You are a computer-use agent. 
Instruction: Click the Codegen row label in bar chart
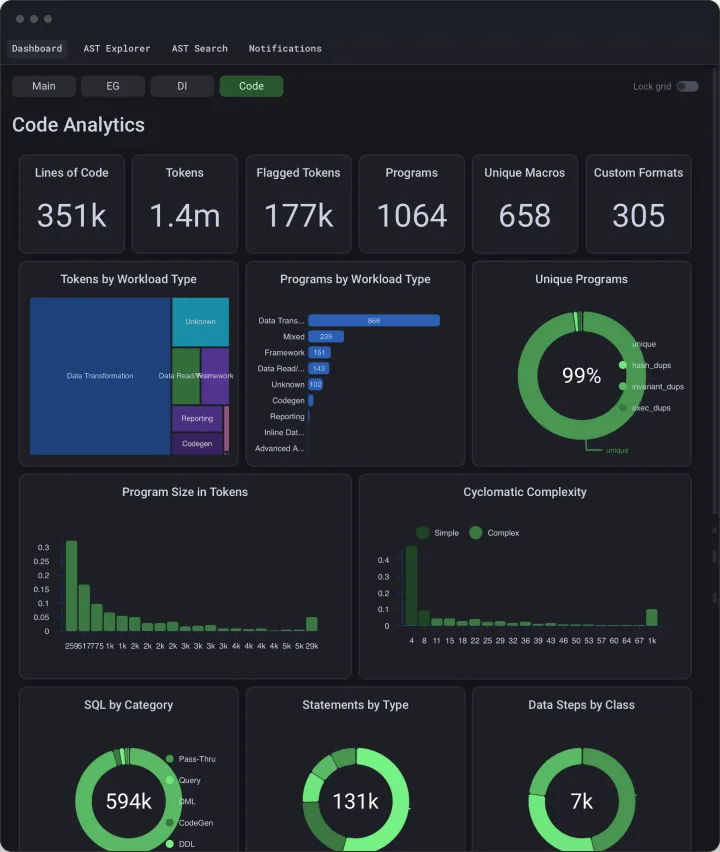click(x=288, y=400)
